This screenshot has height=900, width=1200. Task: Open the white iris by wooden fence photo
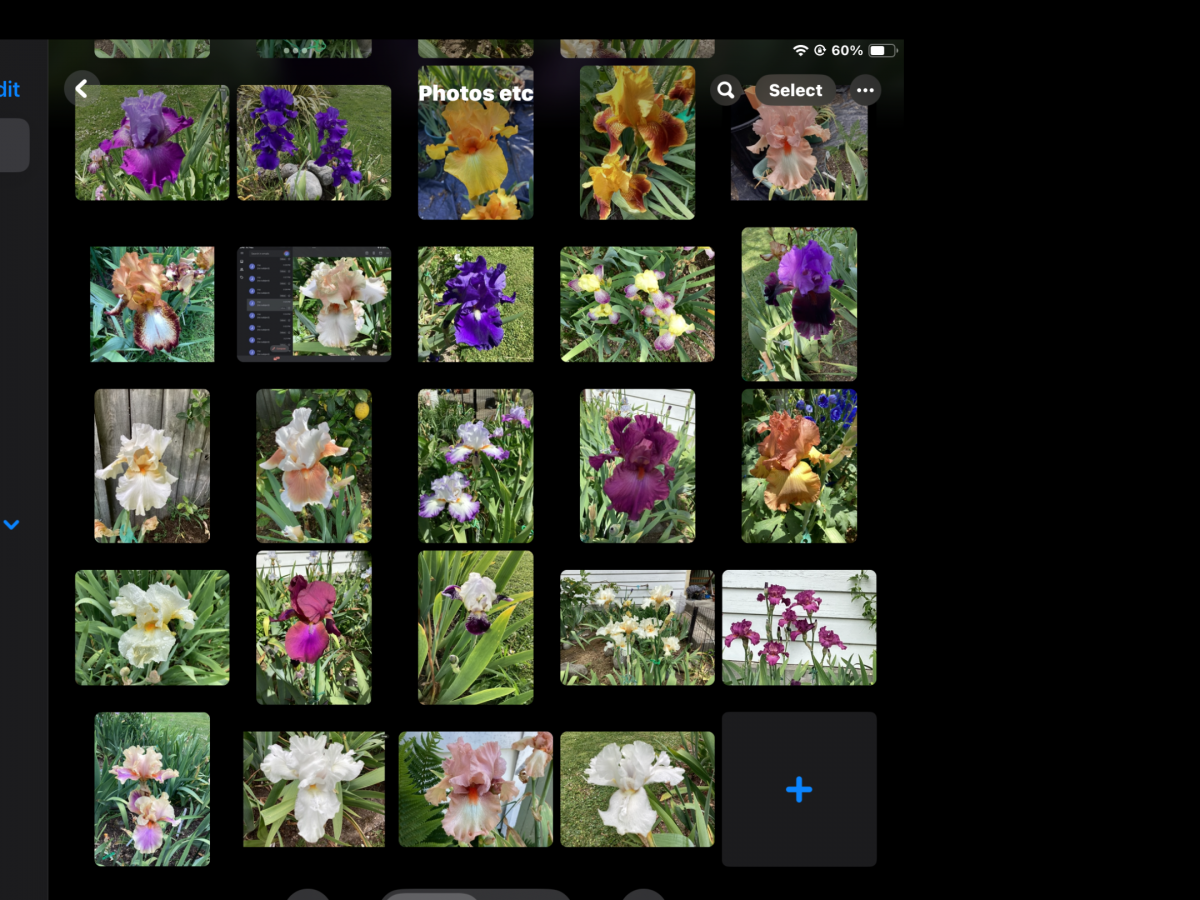tap(152, 466)
